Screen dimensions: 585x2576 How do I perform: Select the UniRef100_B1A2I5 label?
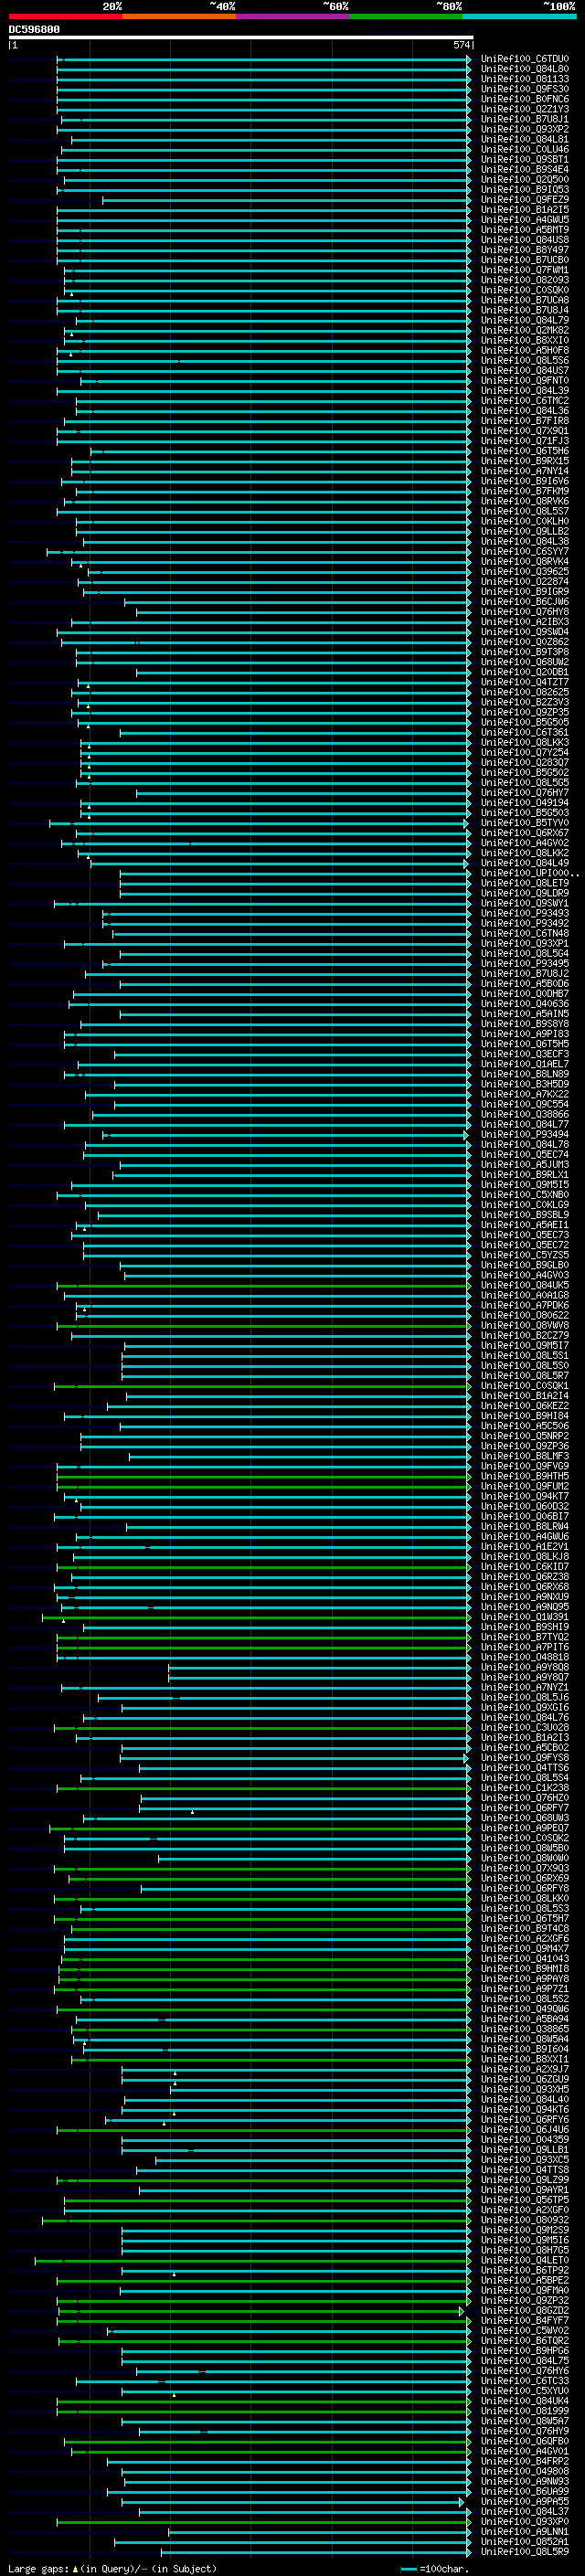point(524,209)
